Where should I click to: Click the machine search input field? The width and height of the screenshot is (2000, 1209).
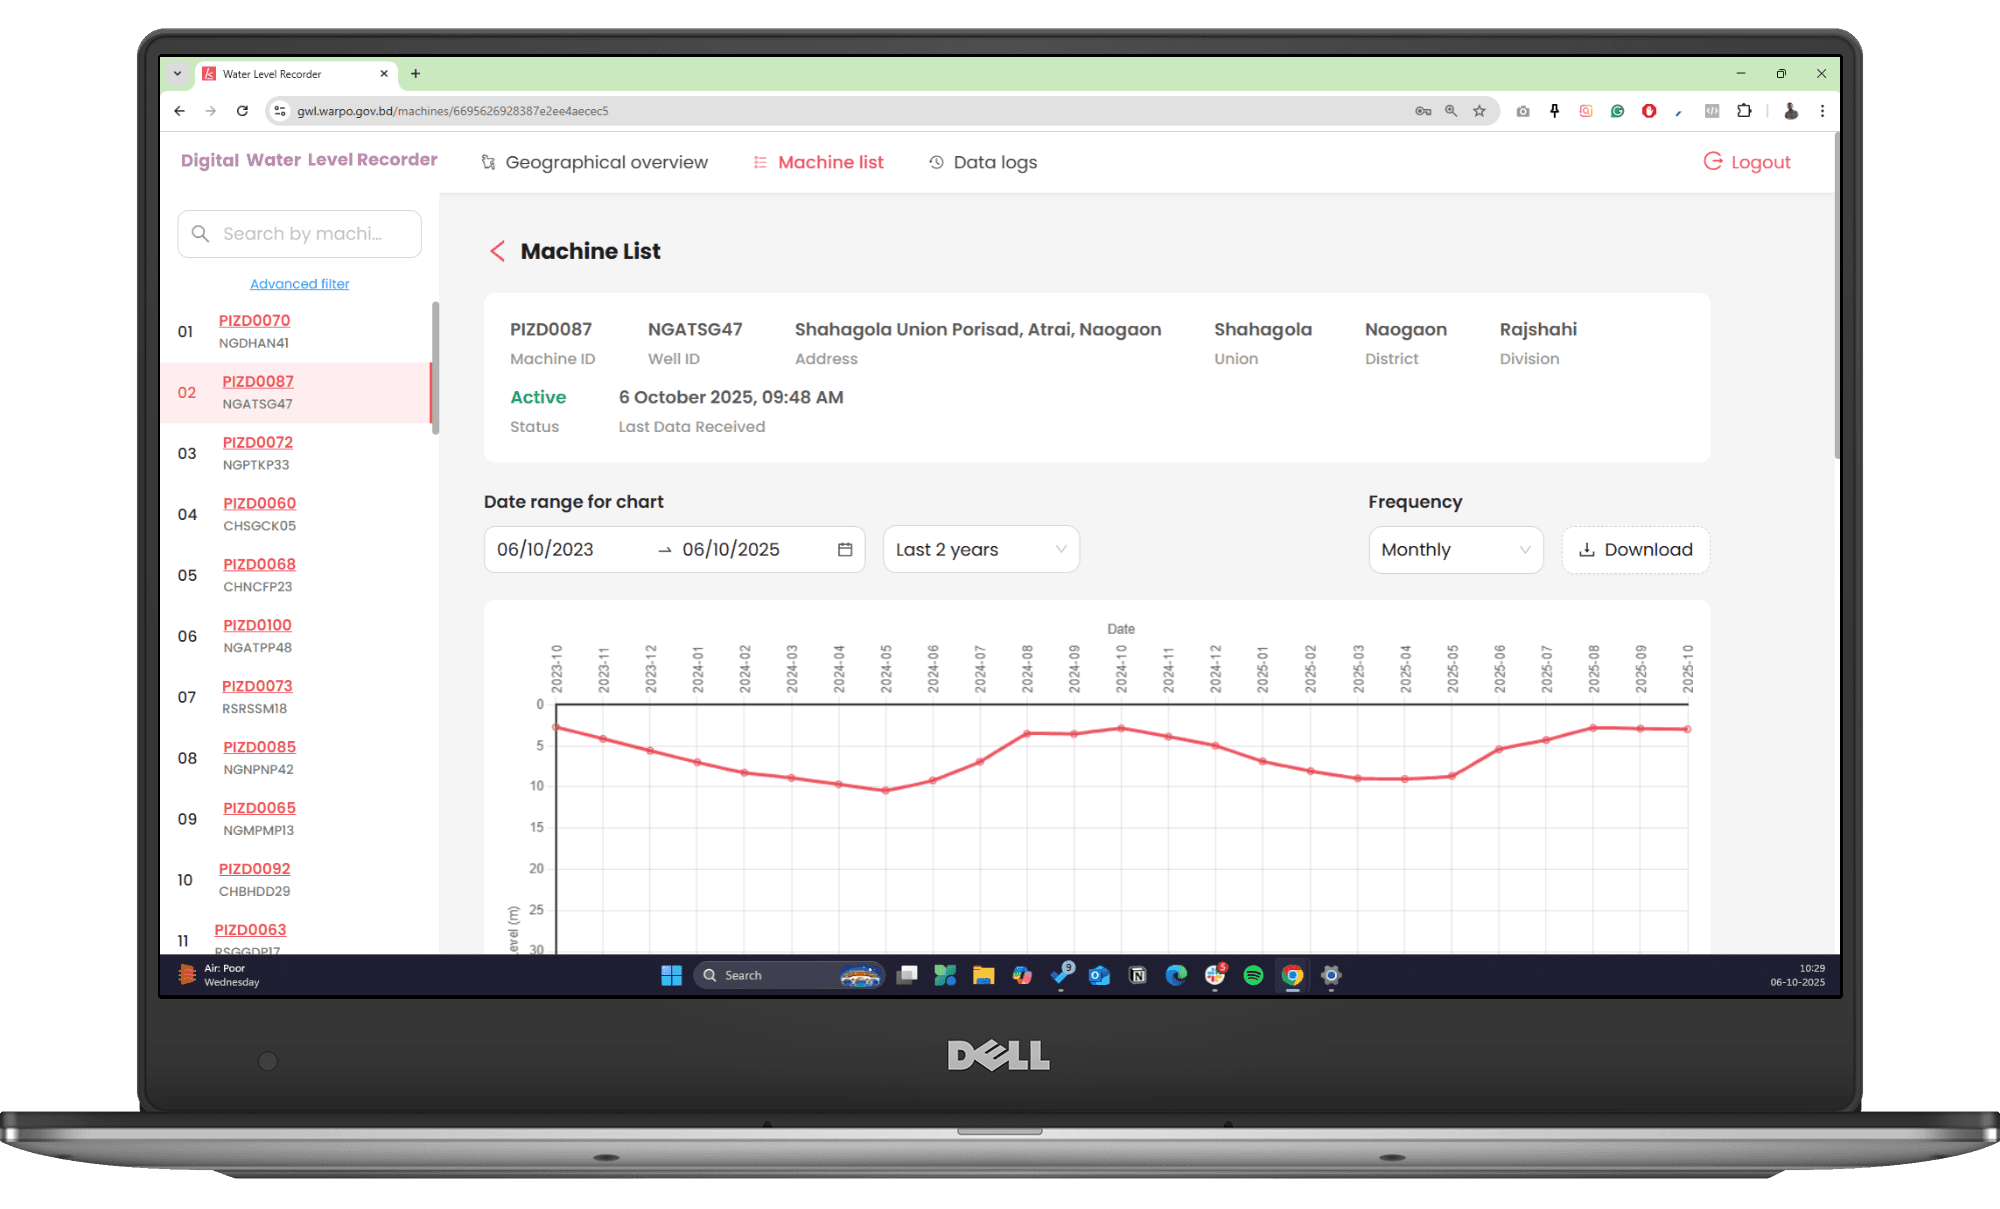(300, 234)
